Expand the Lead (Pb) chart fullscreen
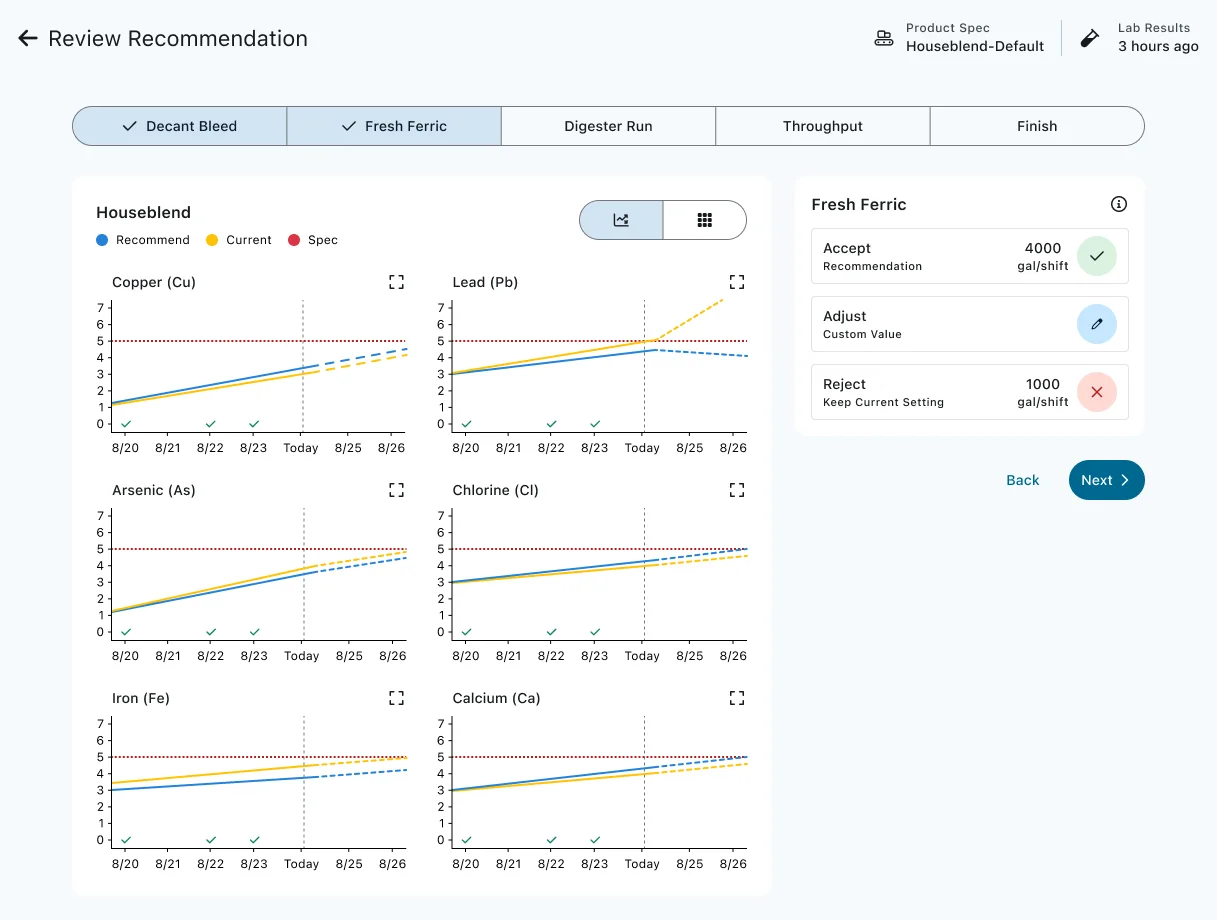Image resolution: width=1217 pixels, height=920 pixels. click(x=737, y=282)
